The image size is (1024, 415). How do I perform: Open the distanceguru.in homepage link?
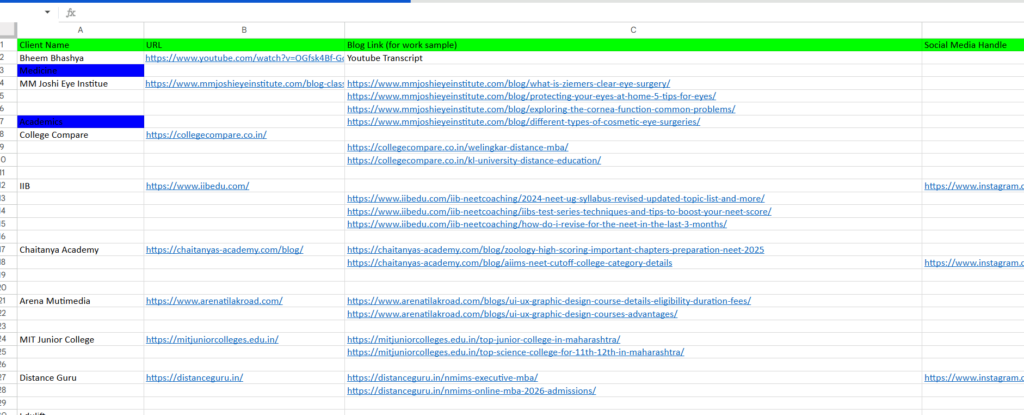[195, 378]
